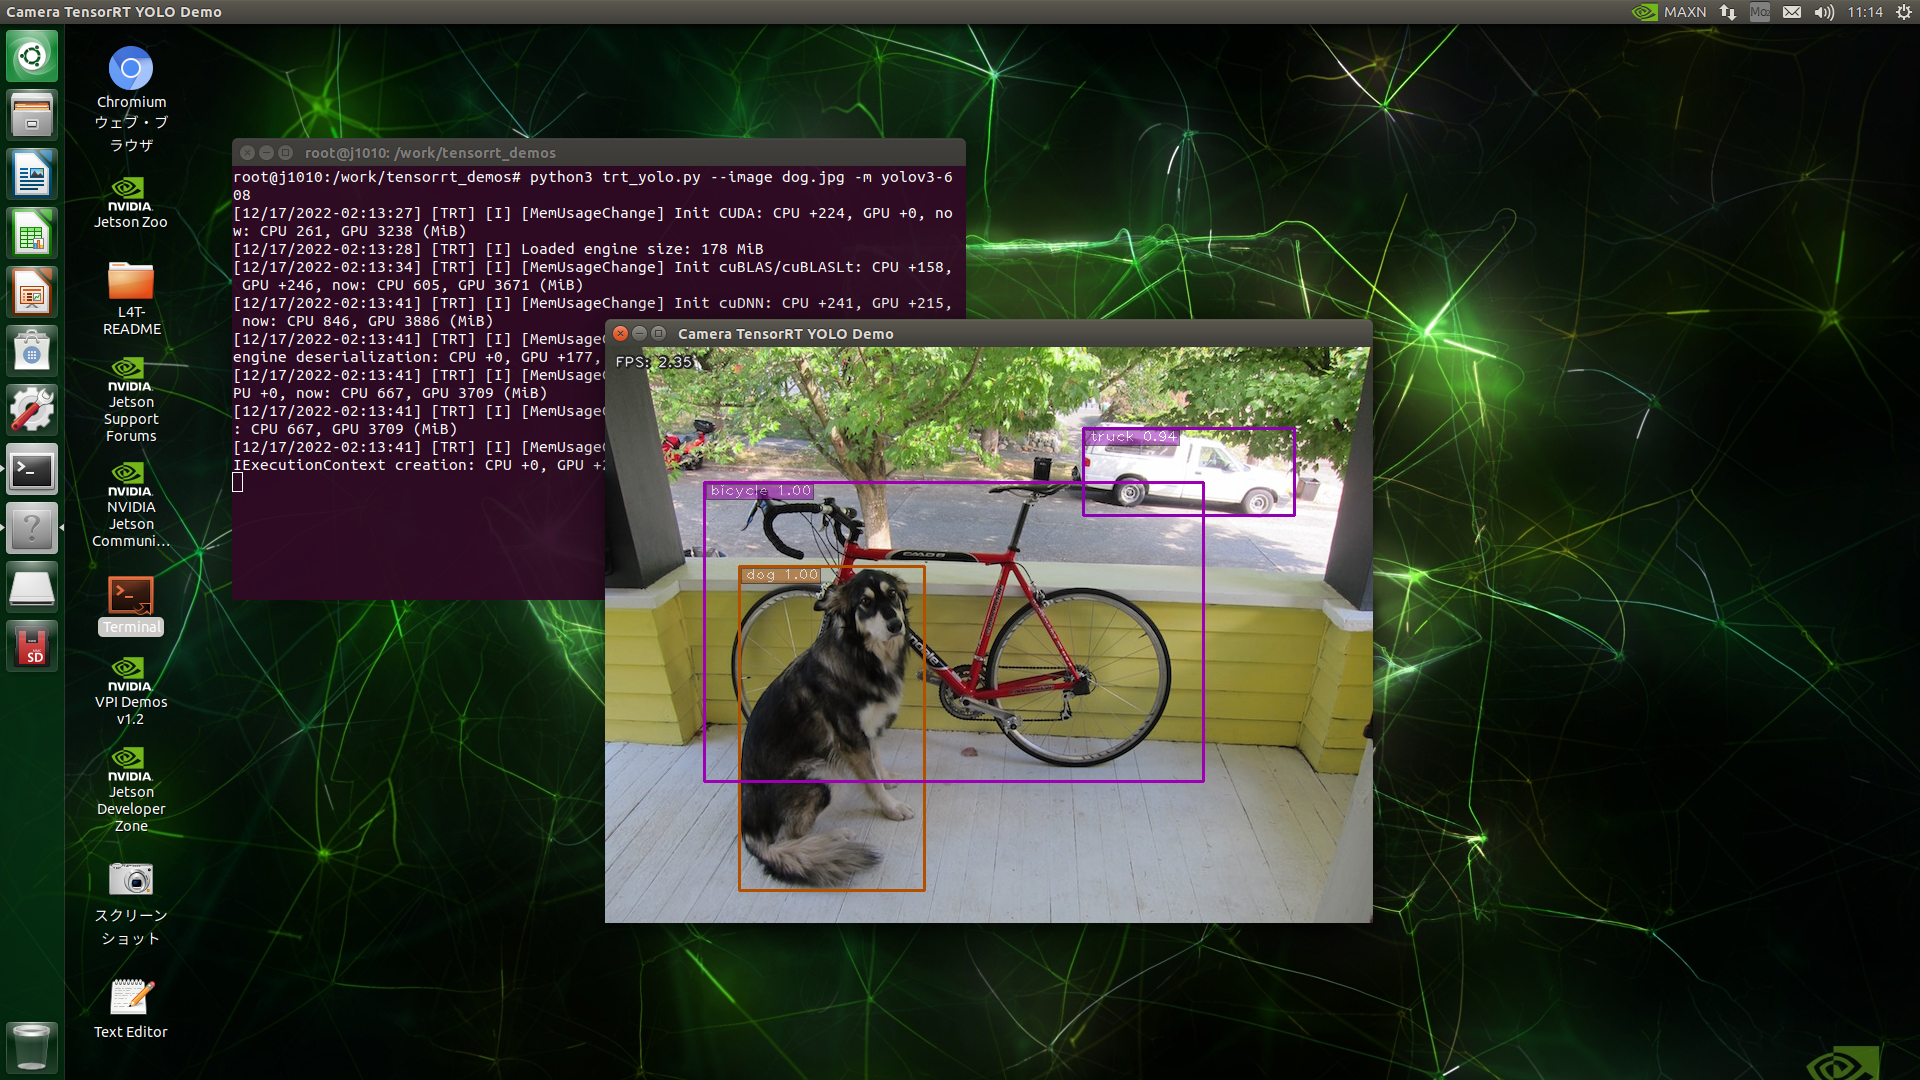This screenshot has width=1920, height=1080.
Task: Click the 11:14 clock in top panel
Action: click(1864, 12)
